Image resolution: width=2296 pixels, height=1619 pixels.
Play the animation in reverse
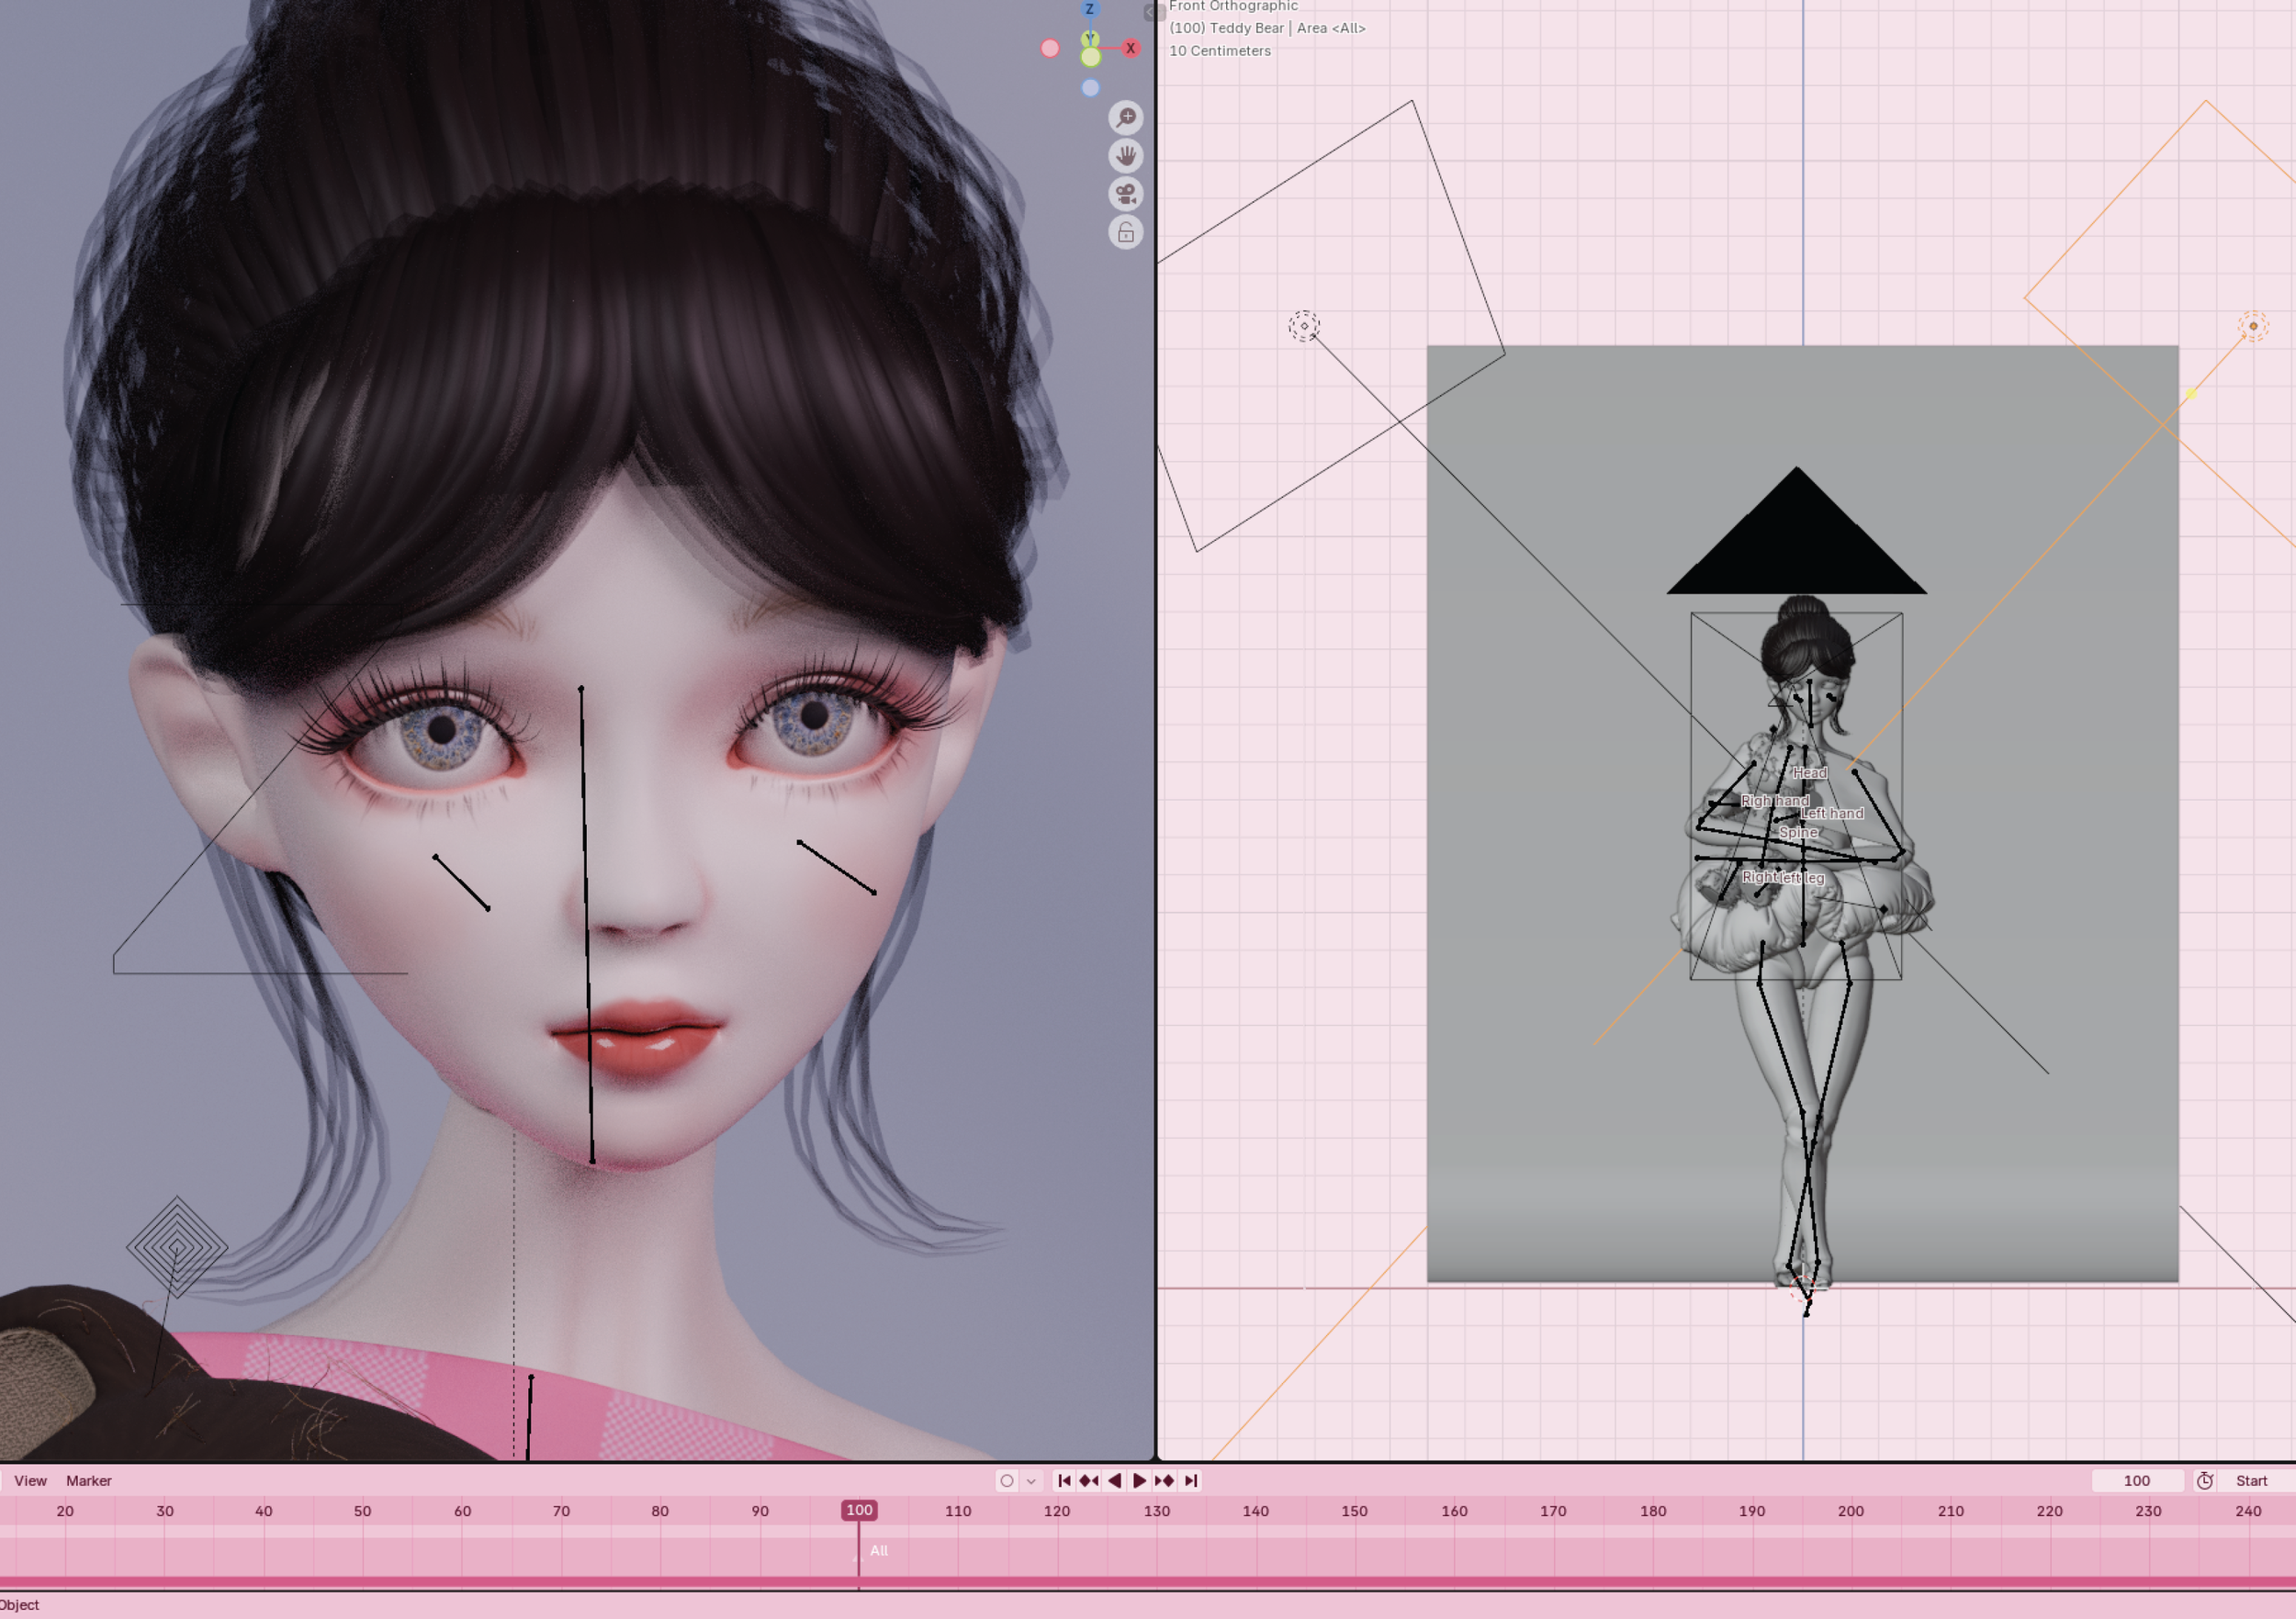(x=1114, y=1481)
